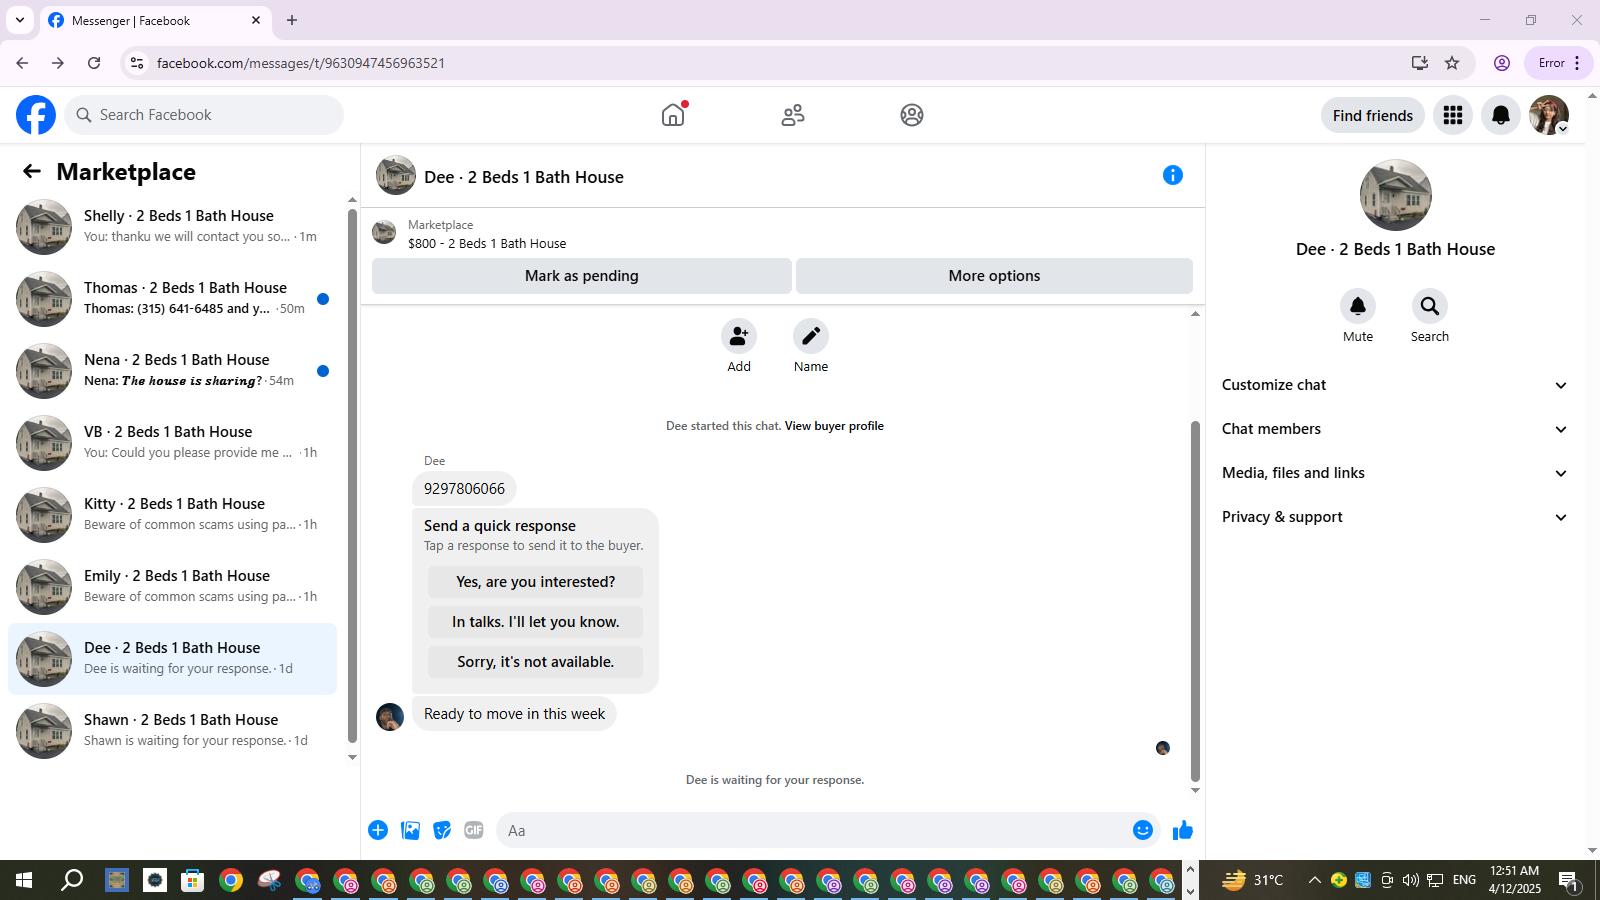
Task: Open the Chrome Error menu button
Action: (1558, 63)
